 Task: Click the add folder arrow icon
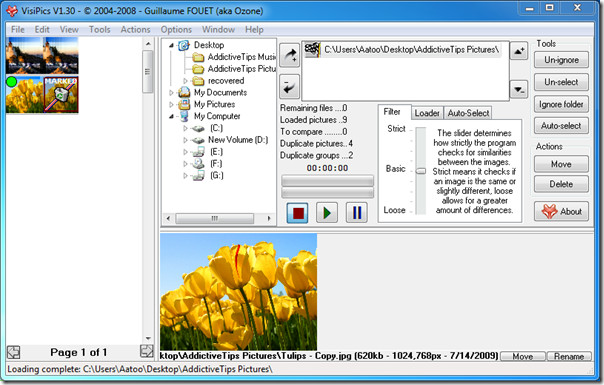tap(289, 55)
